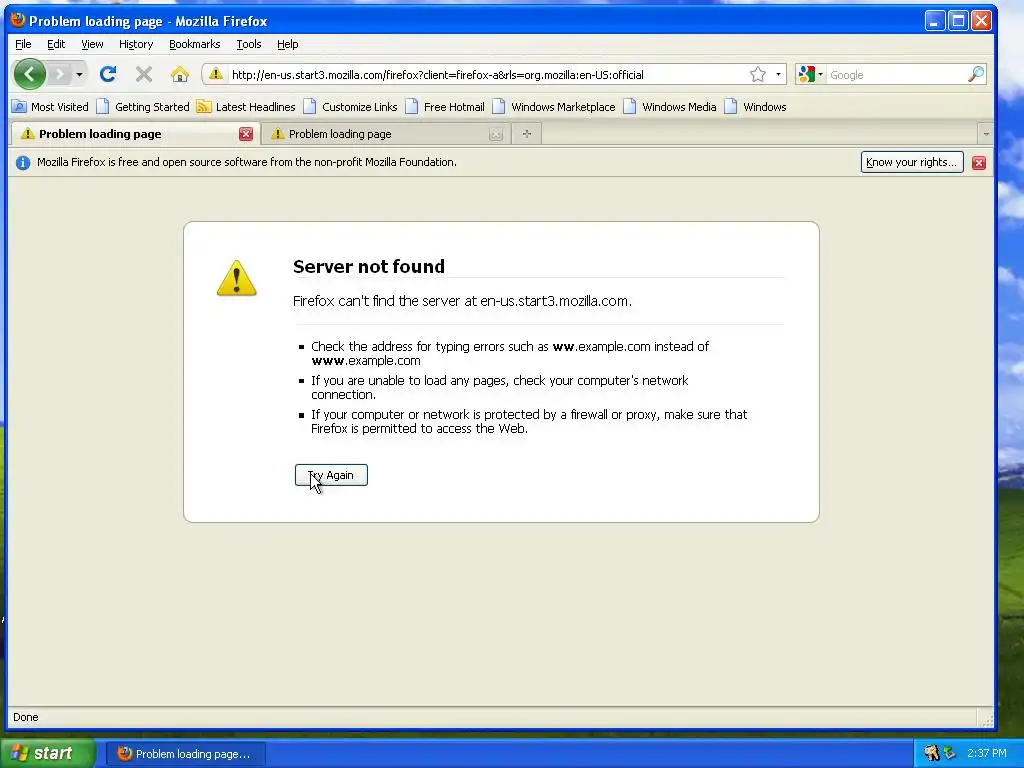Open the address bar history dropdown
1024x768 pixels.
[x=778, y=74]
